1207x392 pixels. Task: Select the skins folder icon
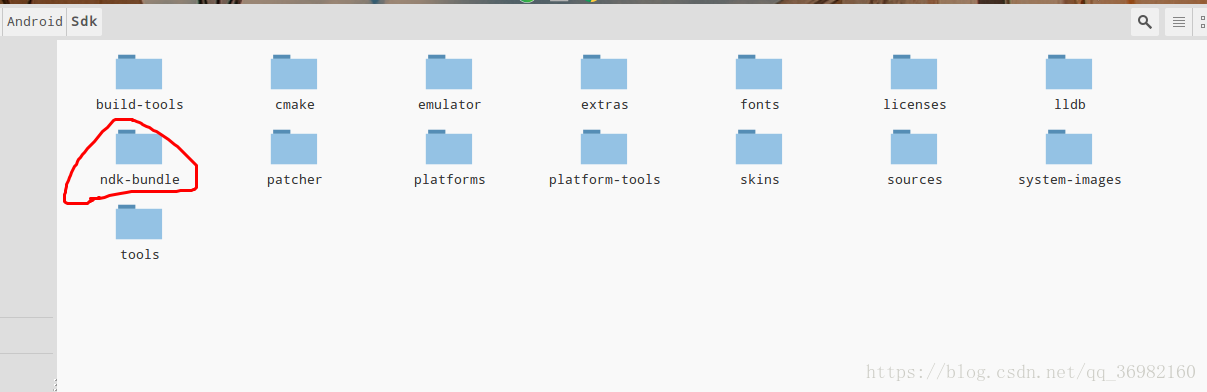[x=759, y=147]
